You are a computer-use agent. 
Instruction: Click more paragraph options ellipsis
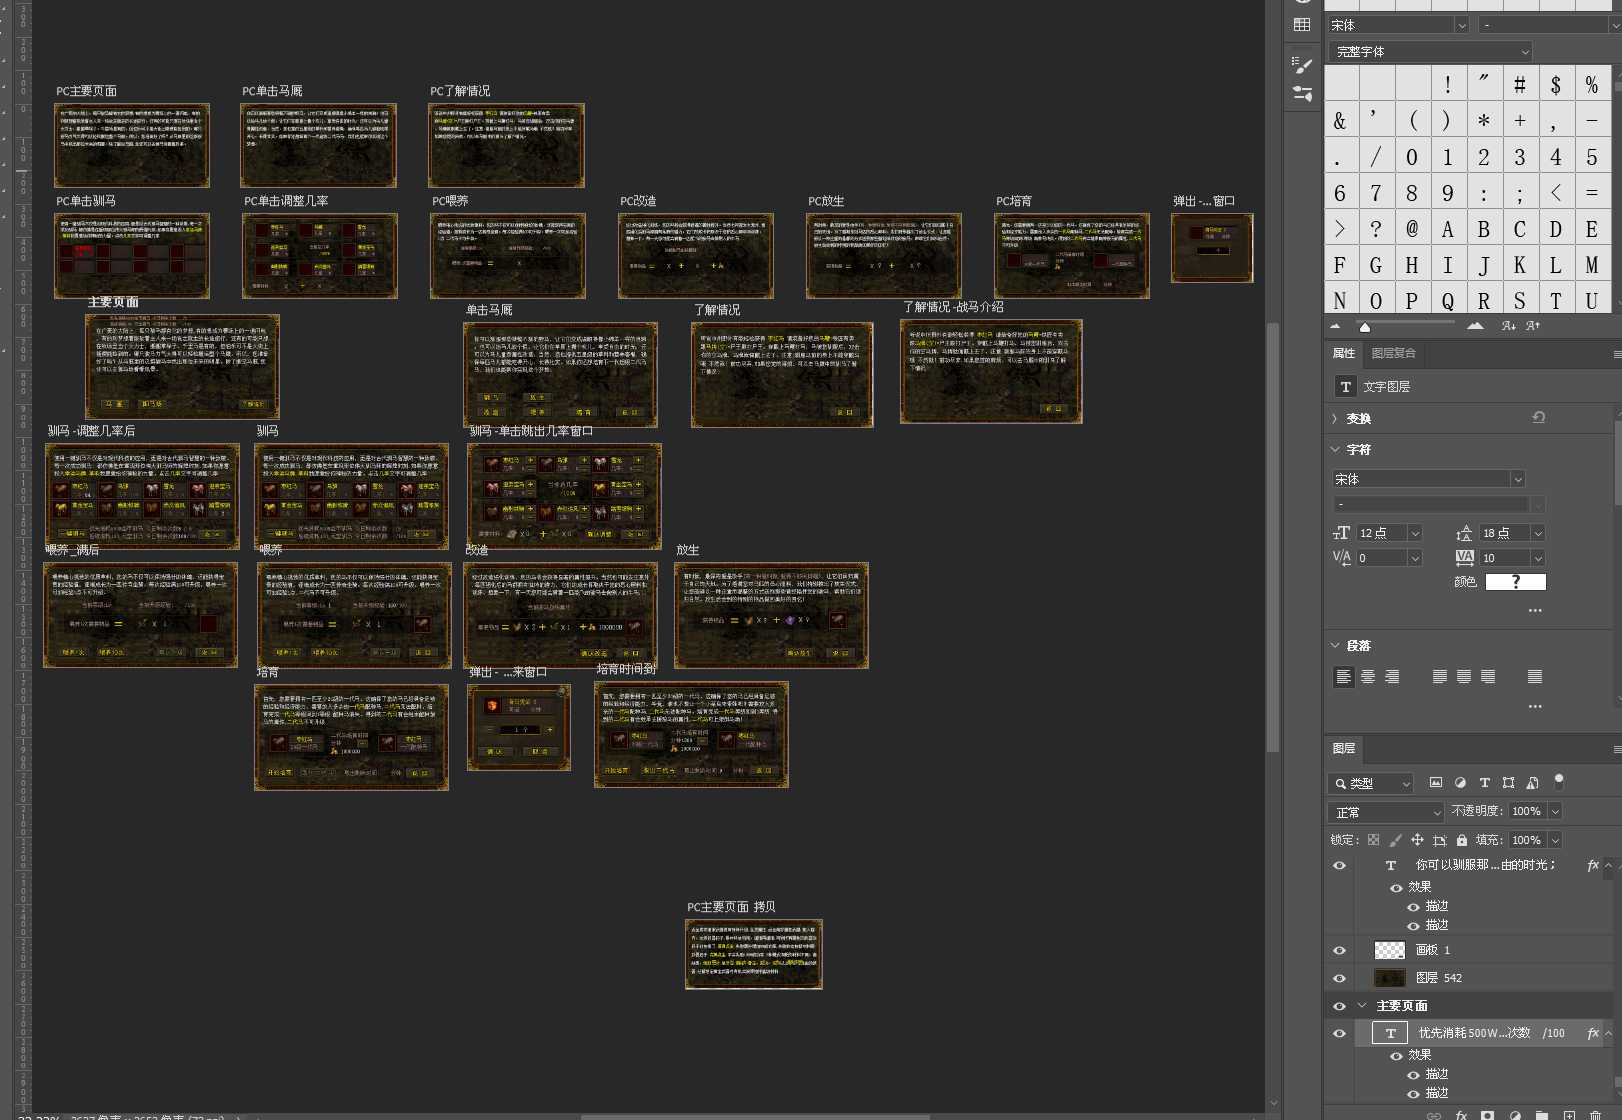click(x=1535, y=706)
